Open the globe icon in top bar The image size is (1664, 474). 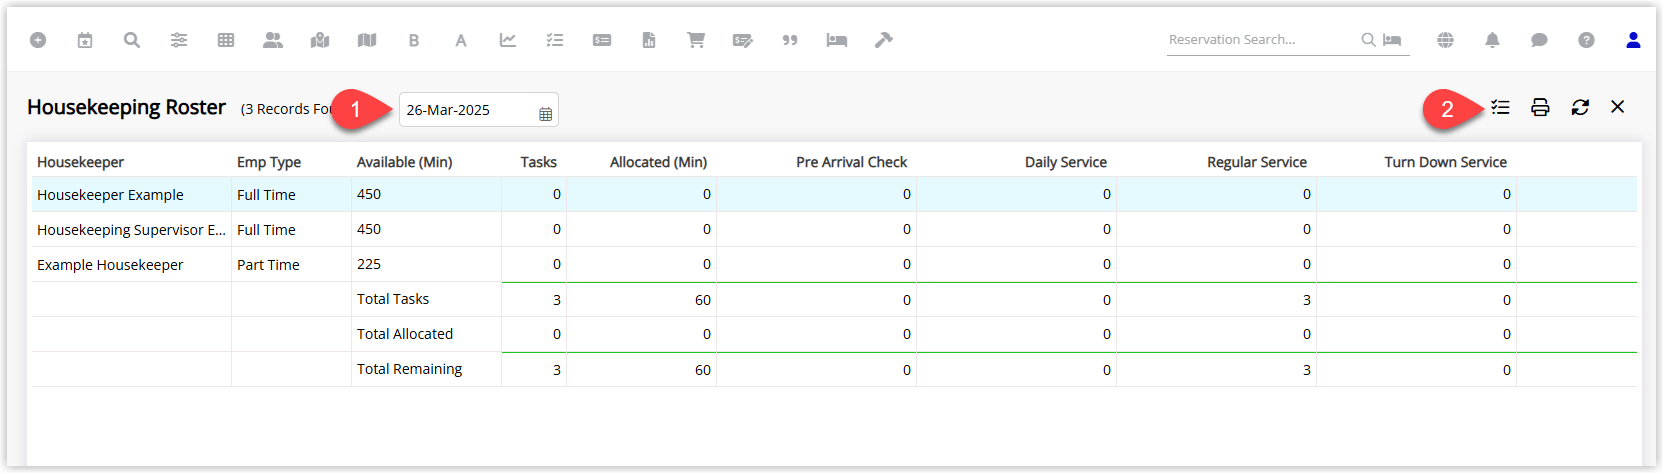tap(1445, 40)
